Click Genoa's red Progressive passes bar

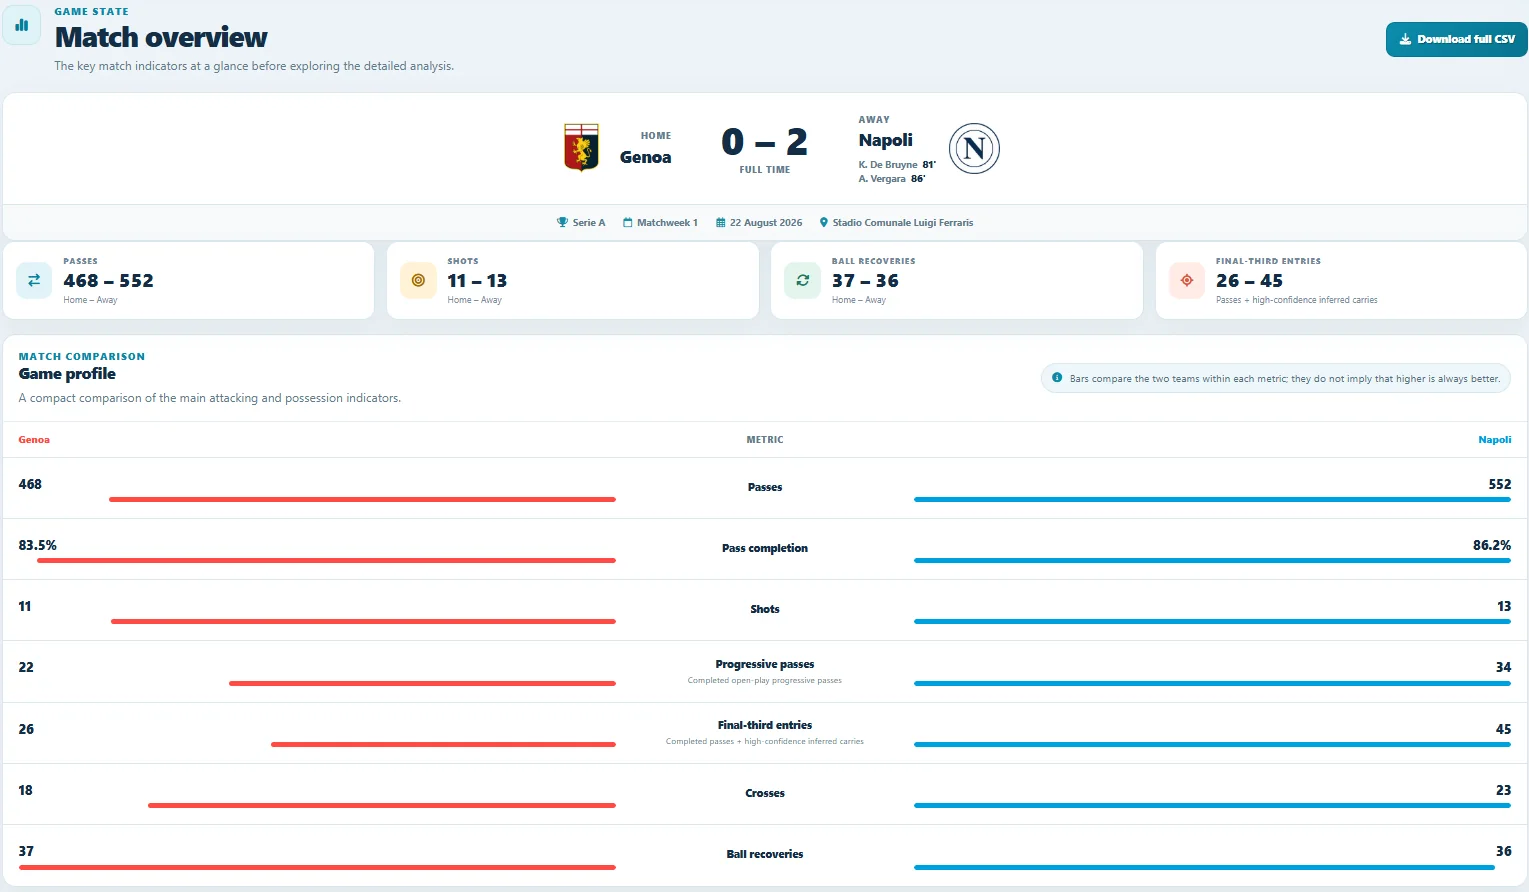coord(422,683)
